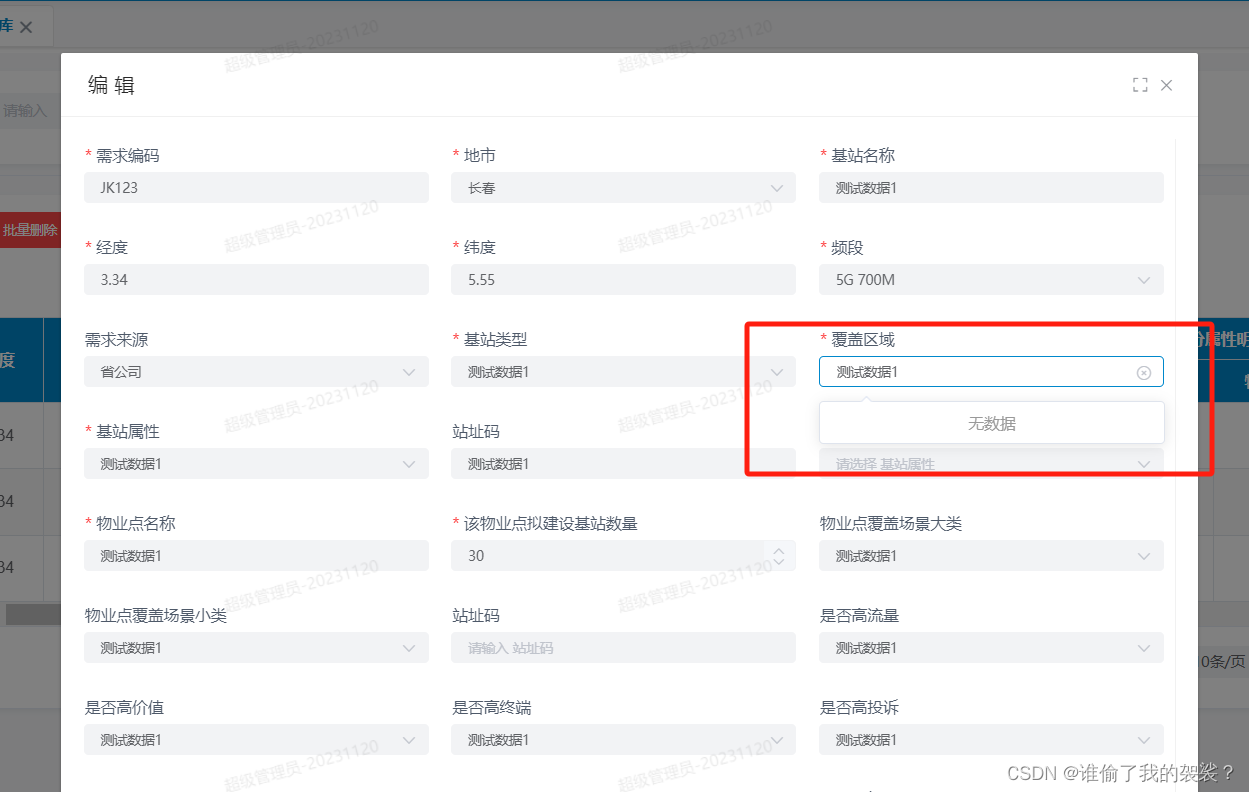Click the 请输入 search box behind the dialog

pos(30,111)
